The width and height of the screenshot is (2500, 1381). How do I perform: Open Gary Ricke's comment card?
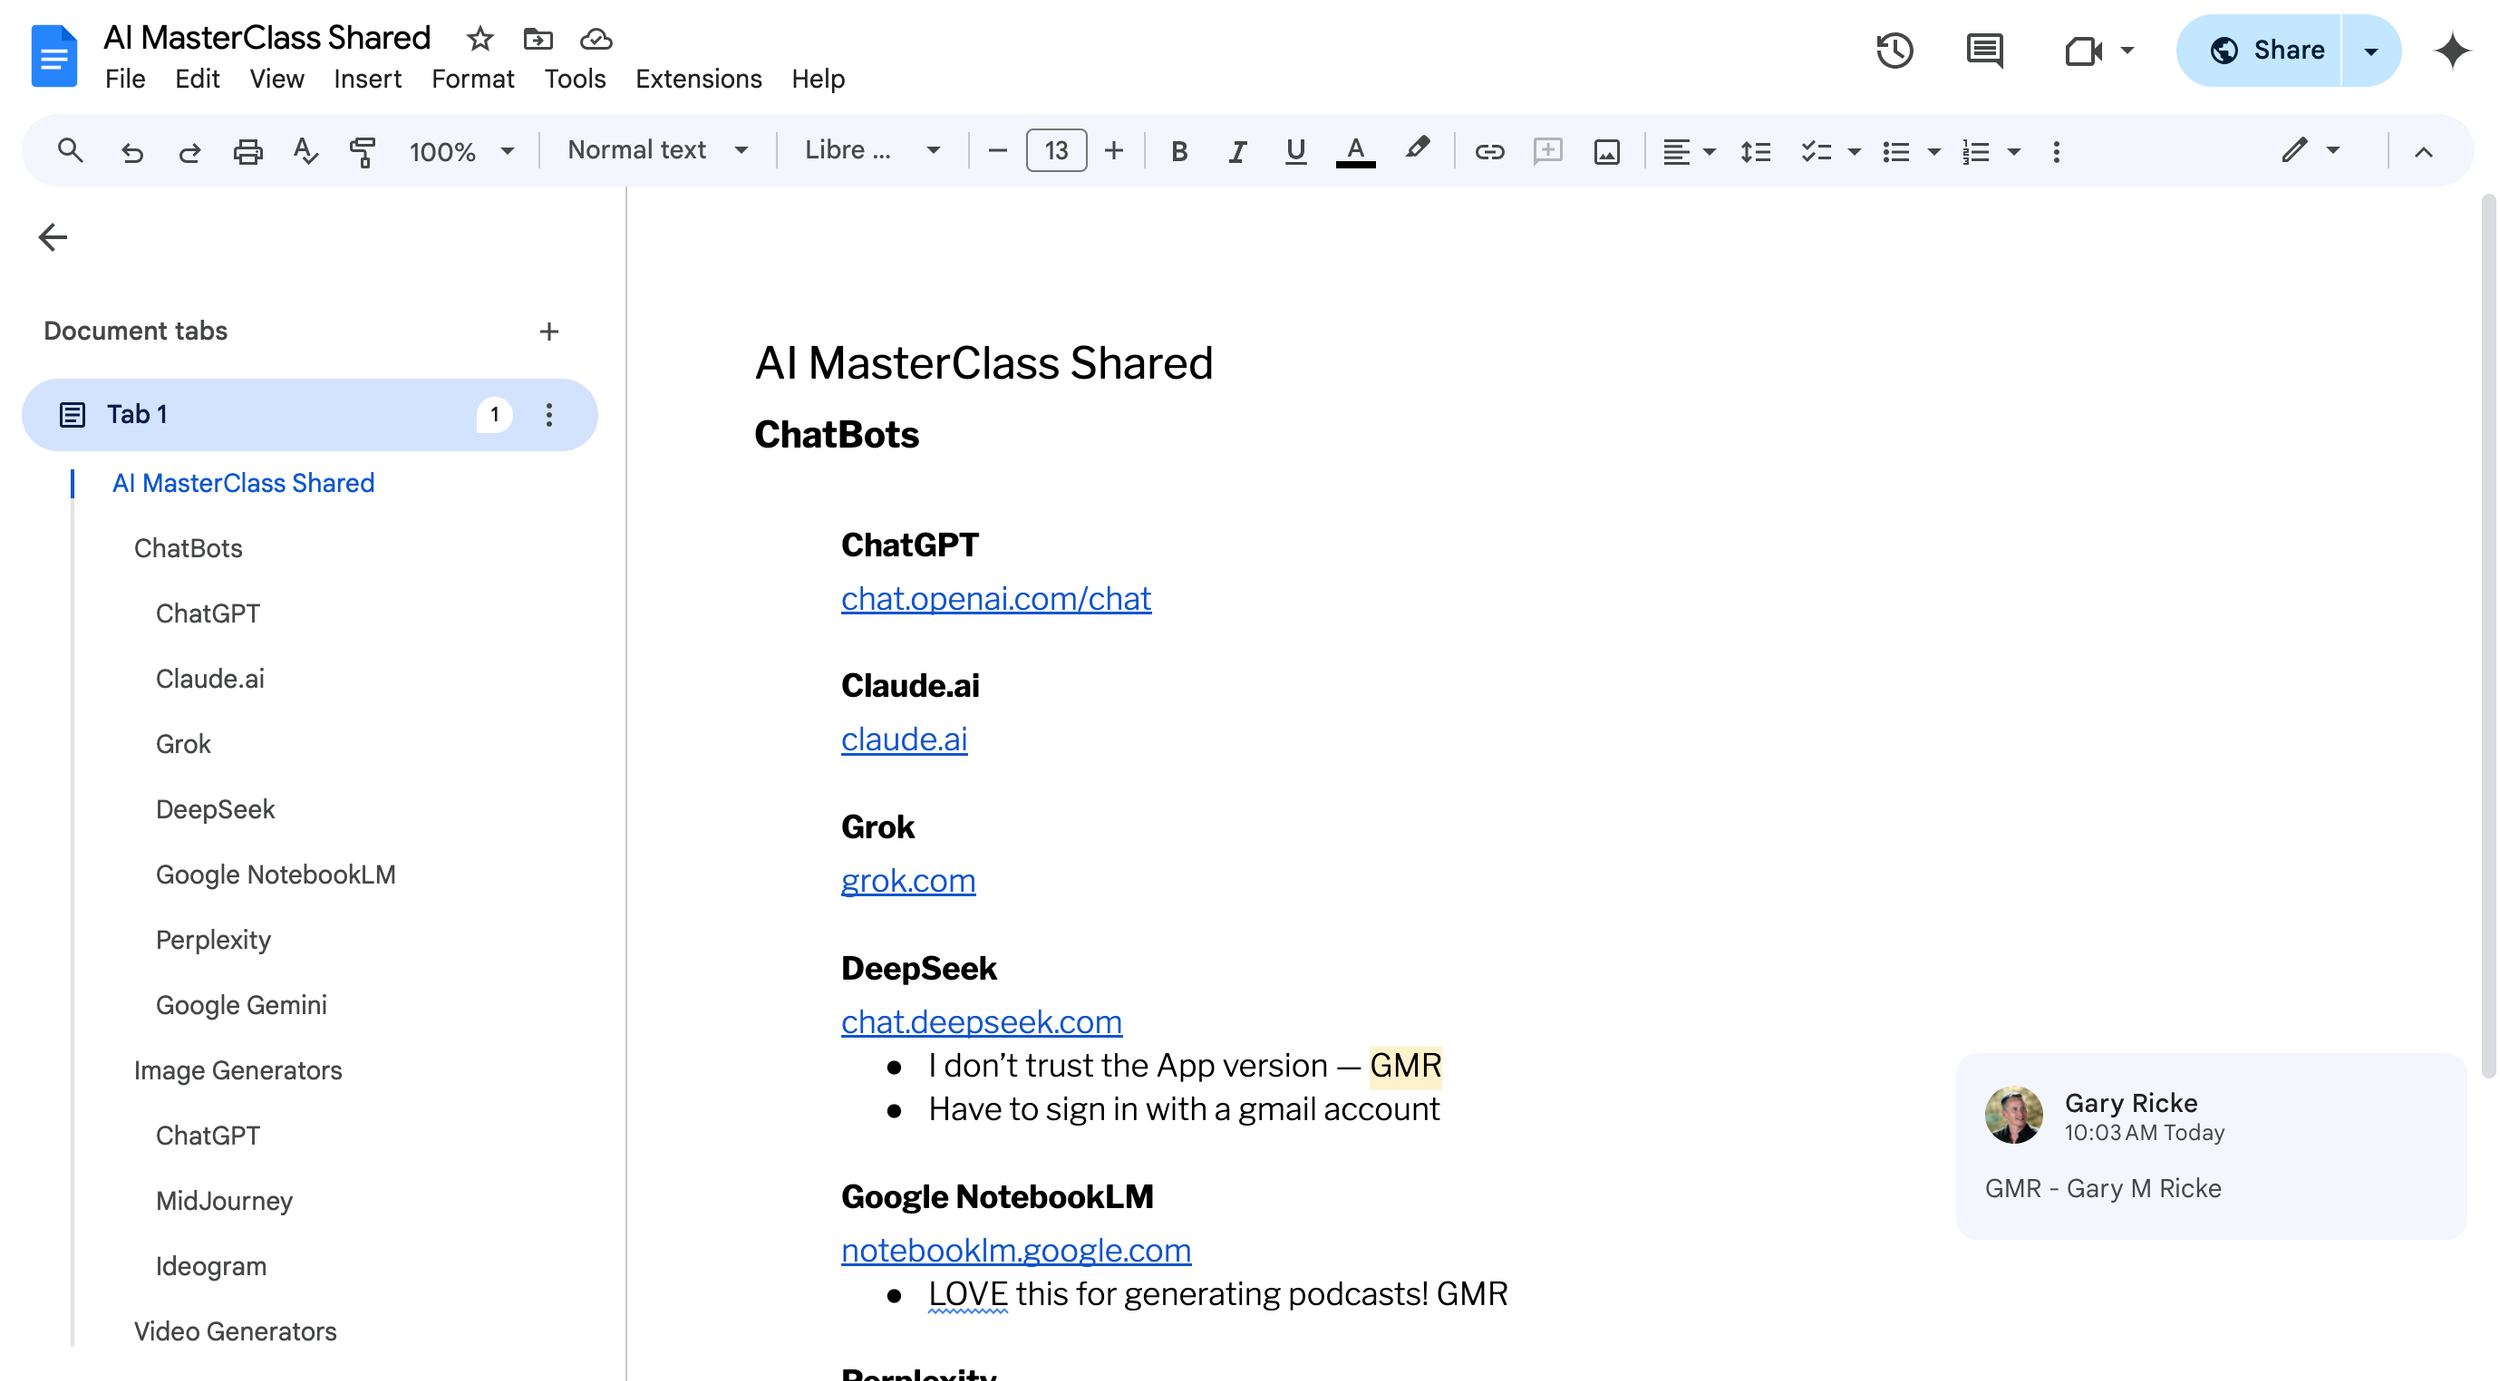[2211, 1146]
